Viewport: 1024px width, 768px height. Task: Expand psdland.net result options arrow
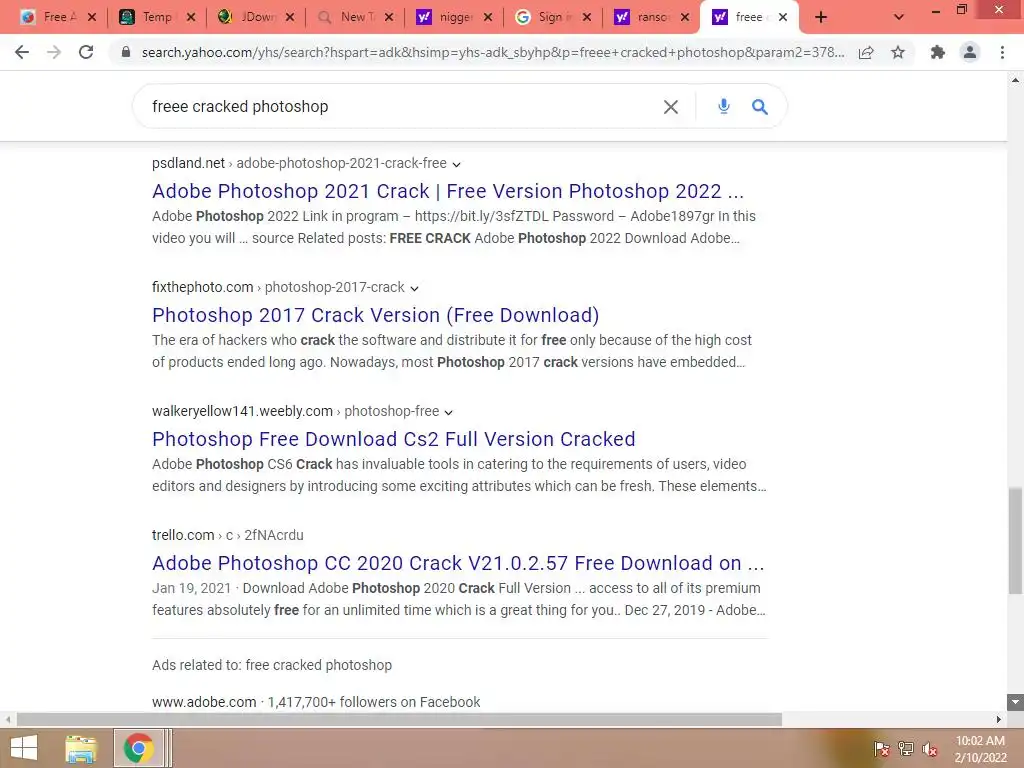[x=456, y=164]
